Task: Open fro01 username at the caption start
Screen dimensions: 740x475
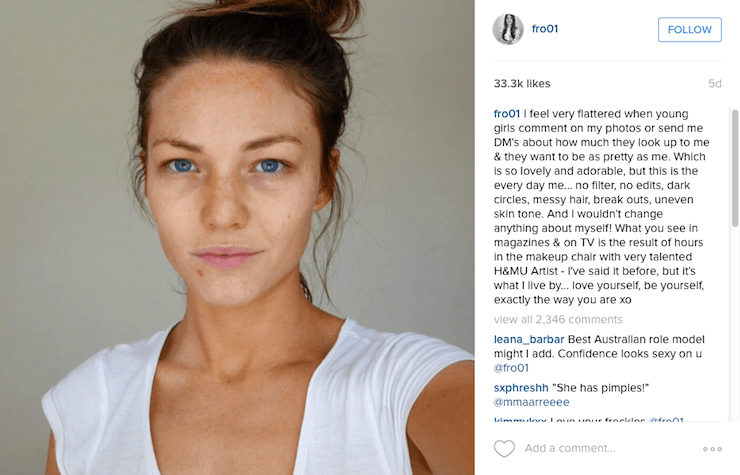Action: point(506,114)
